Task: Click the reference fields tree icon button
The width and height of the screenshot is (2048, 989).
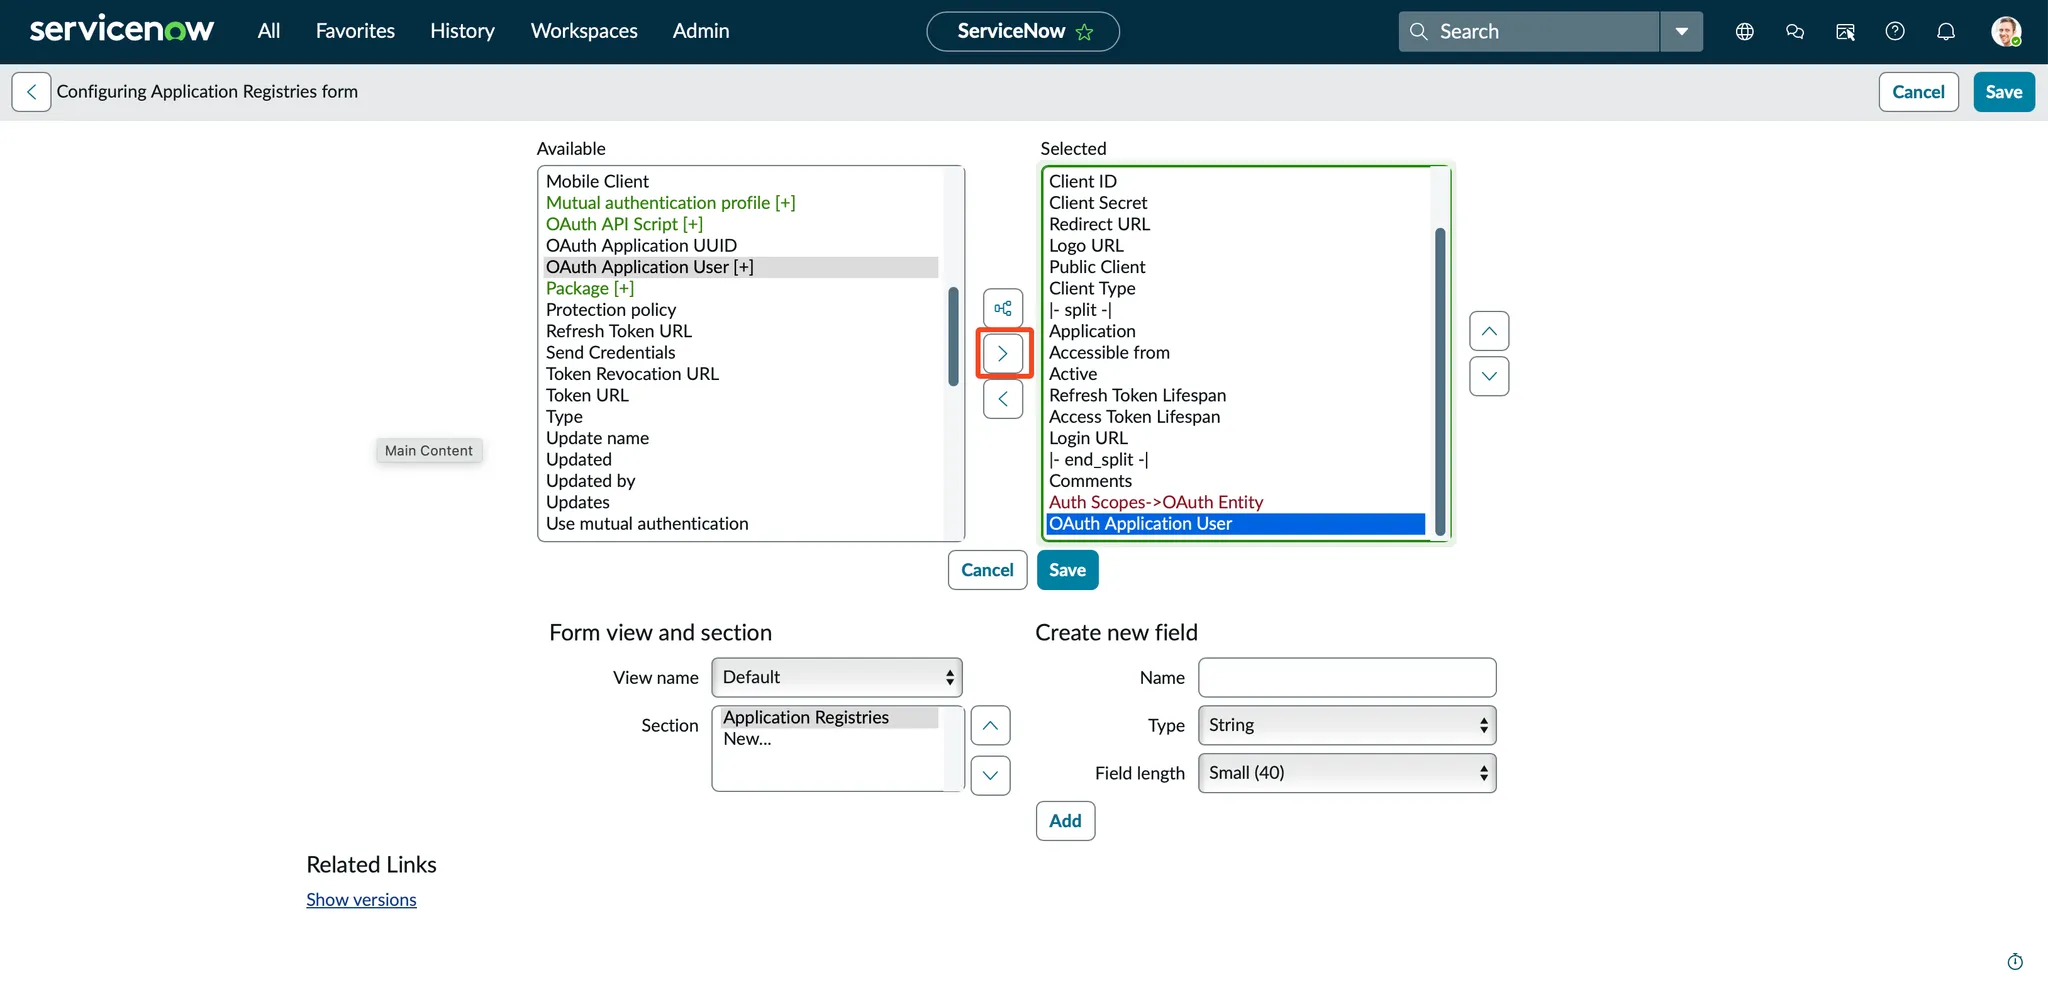Action: 1002,308
